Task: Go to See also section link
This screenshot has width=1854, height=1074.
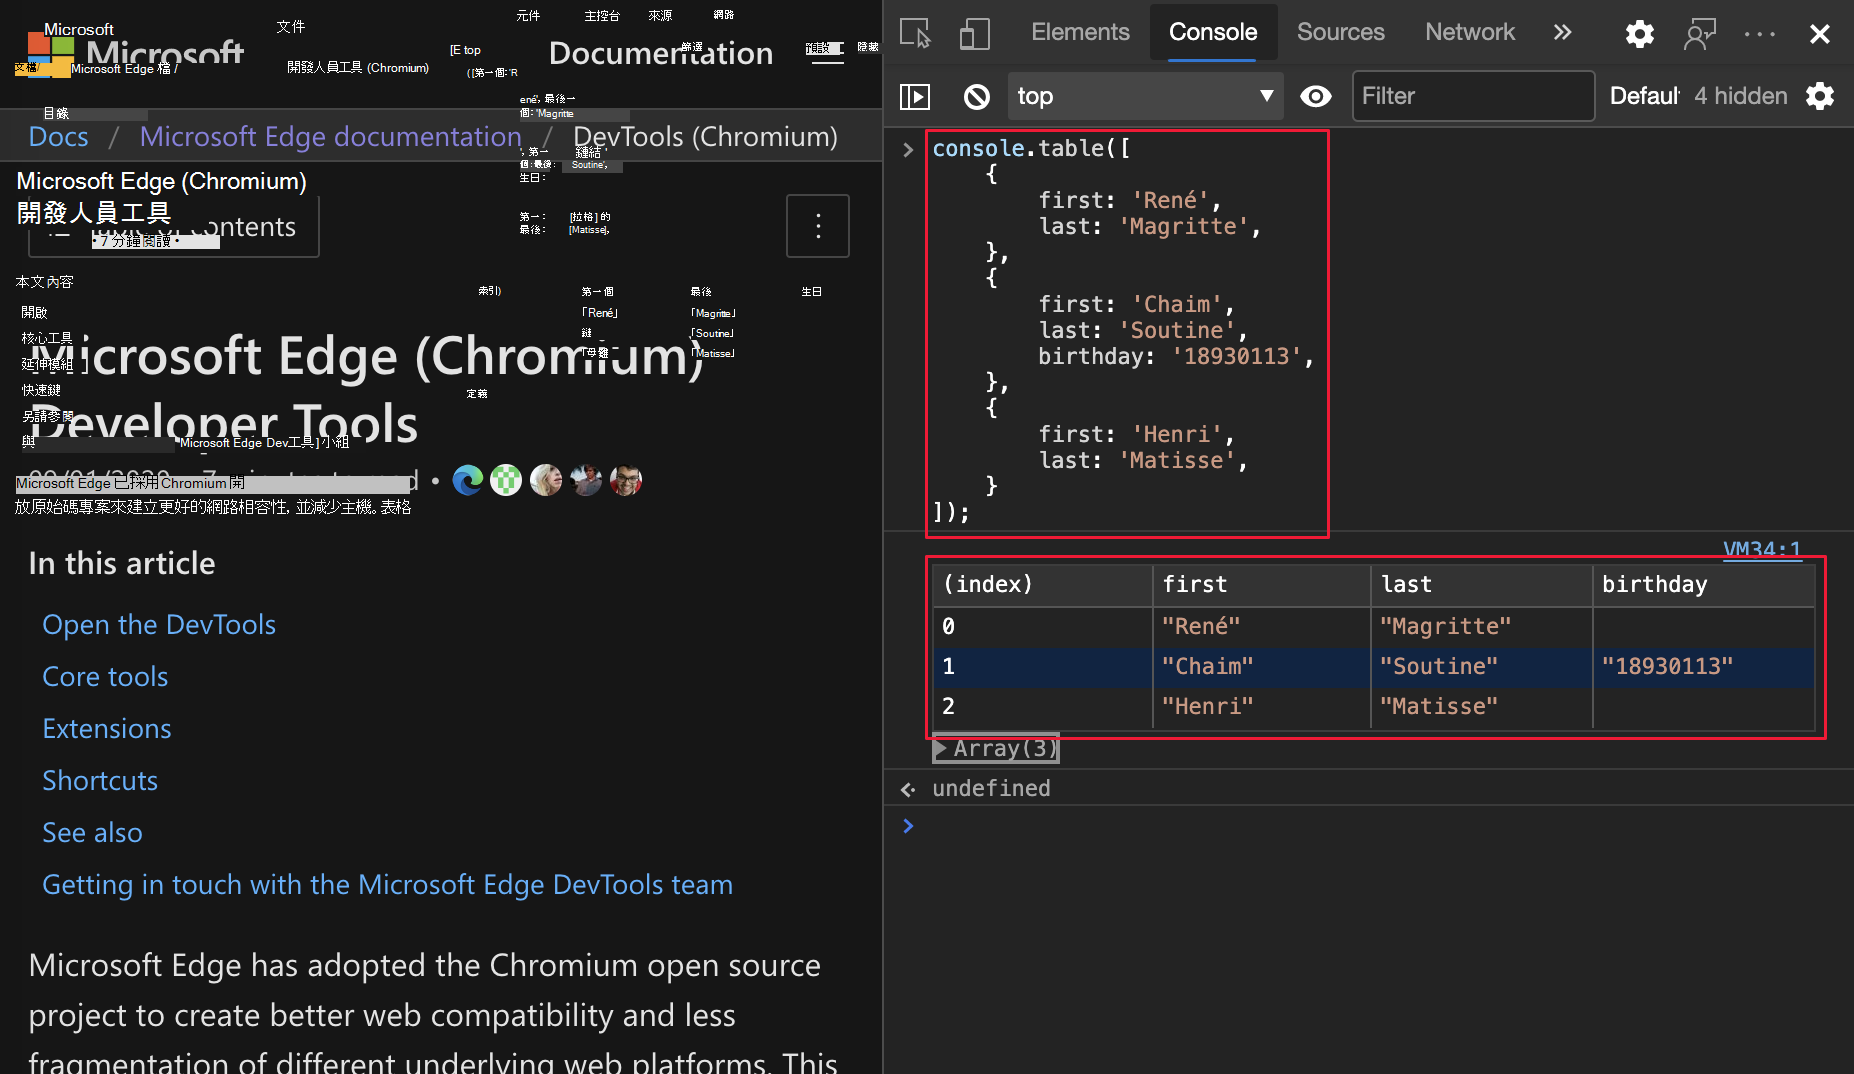Action: [x=92, y=832]
